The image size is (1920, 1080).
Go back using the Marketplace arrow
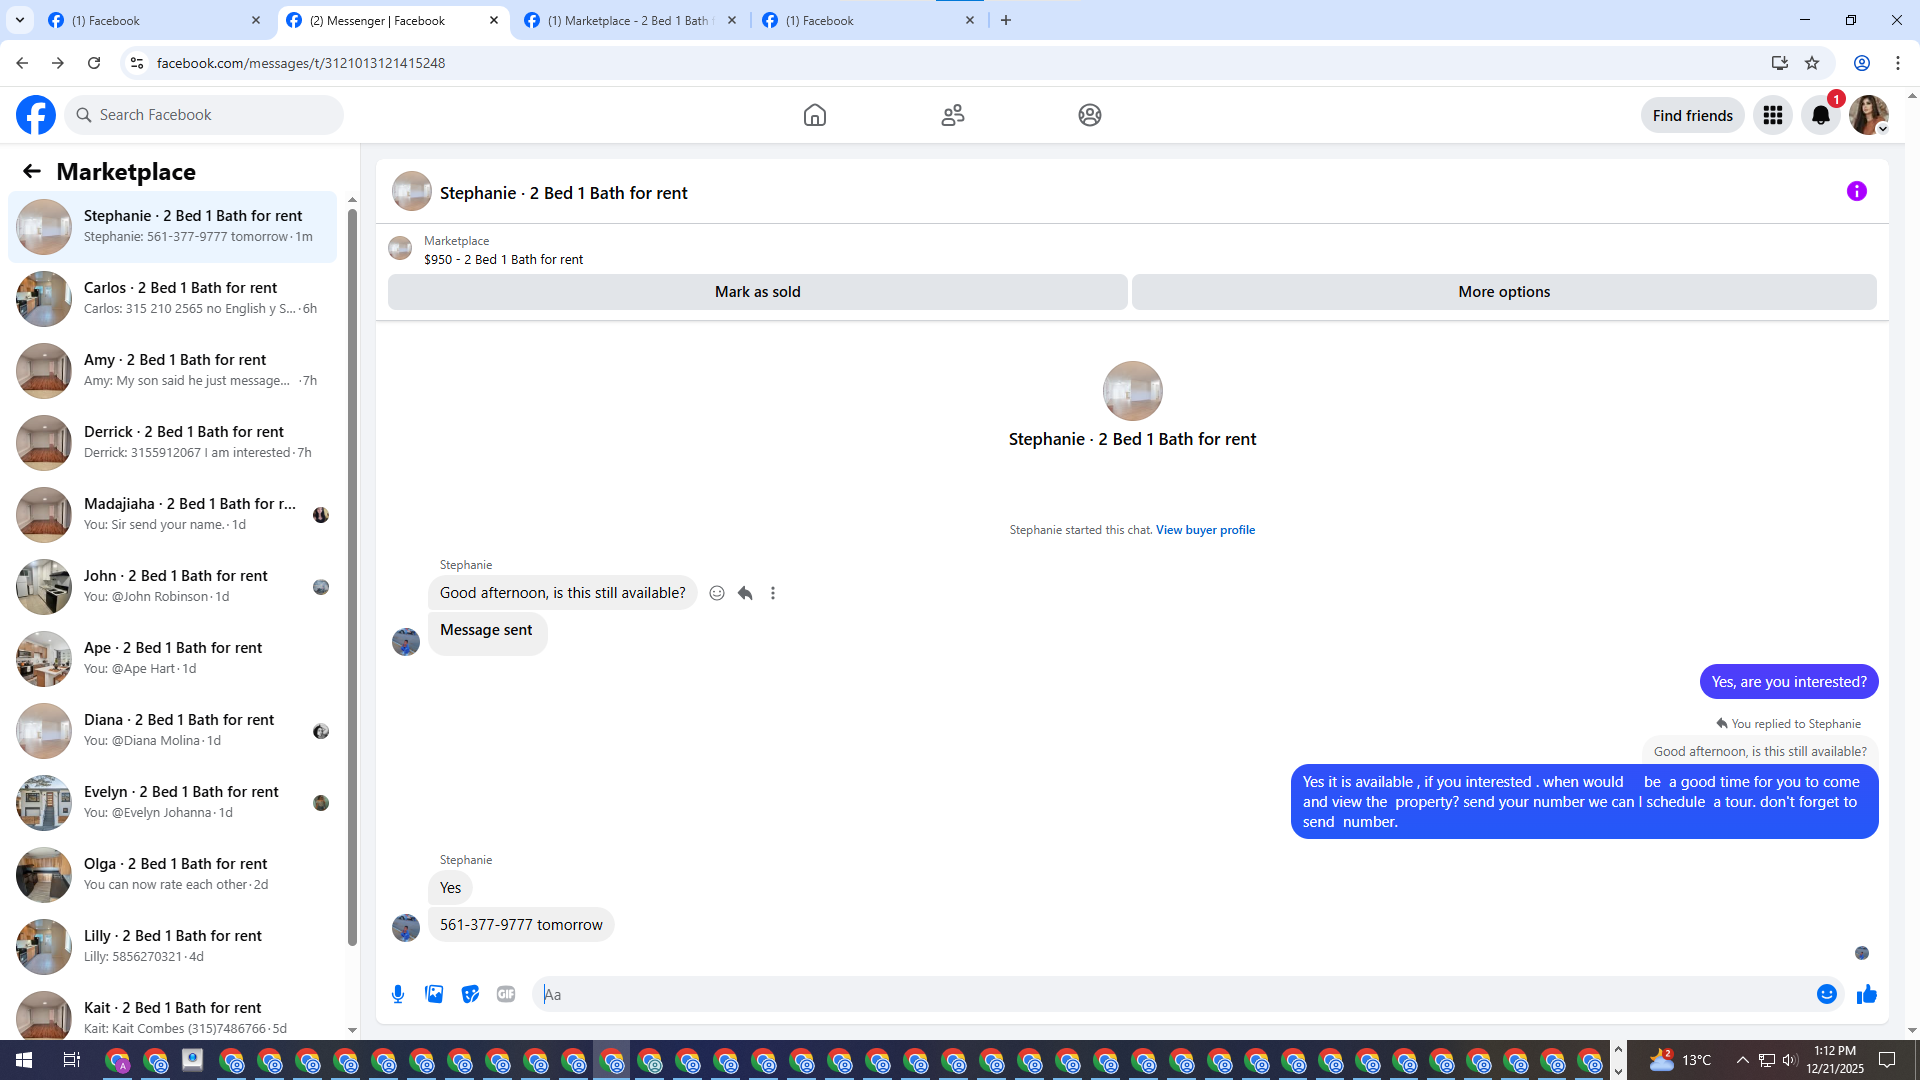[x=32, y=171]
